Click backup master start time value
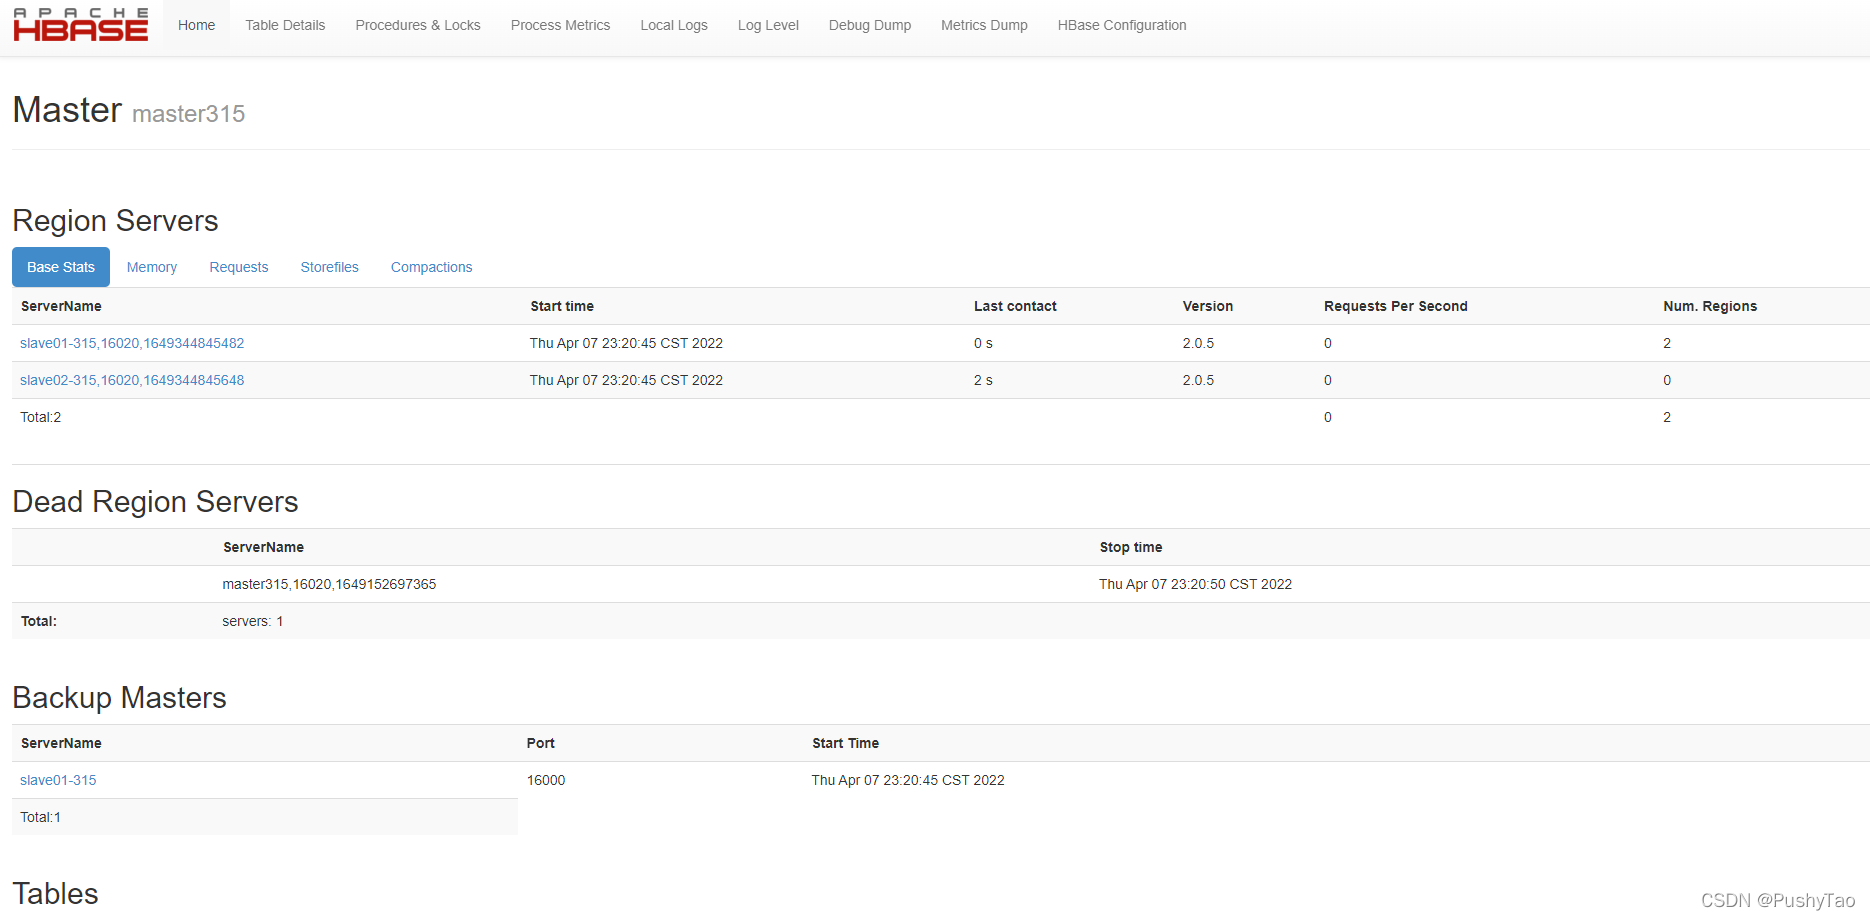 pos(908,780)
